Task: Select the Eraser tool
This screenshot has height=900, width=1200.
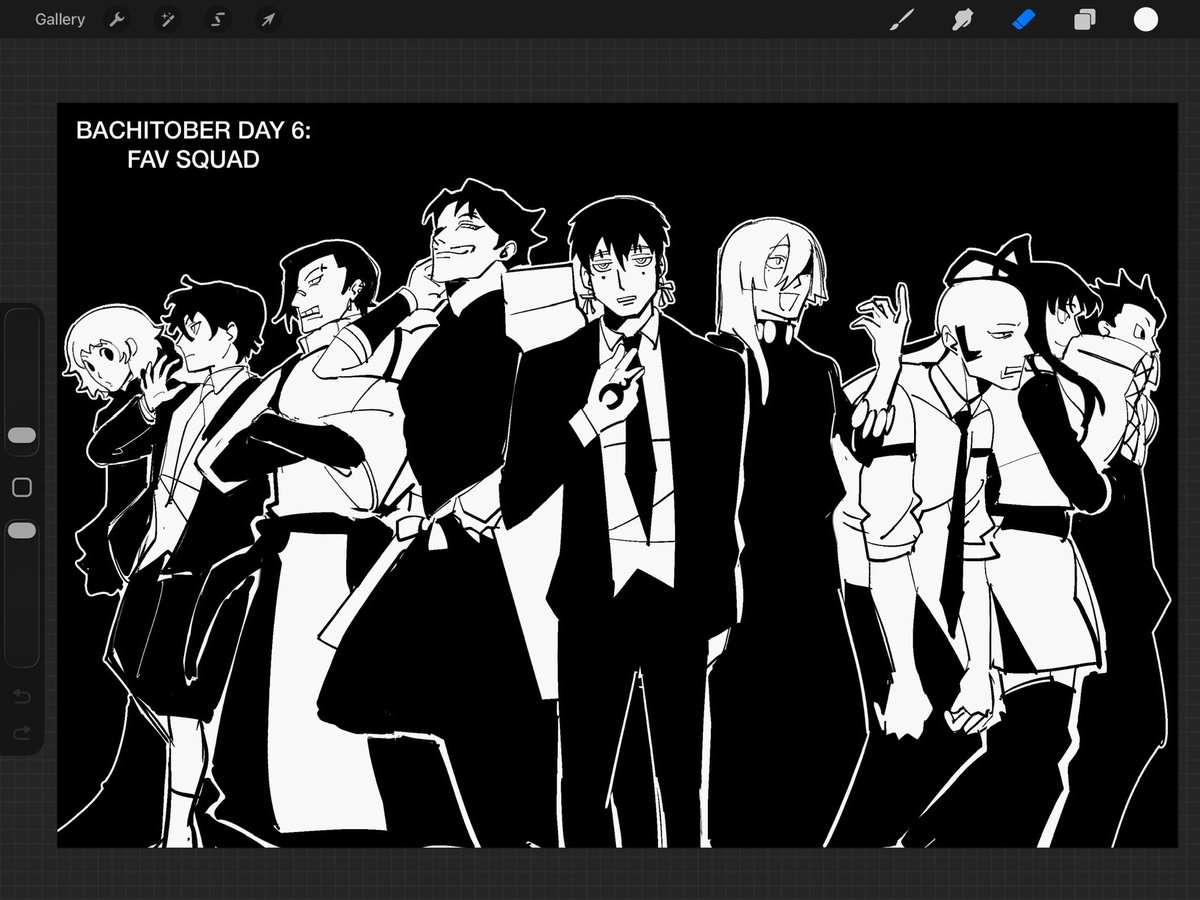Action: coord(1024,19)
